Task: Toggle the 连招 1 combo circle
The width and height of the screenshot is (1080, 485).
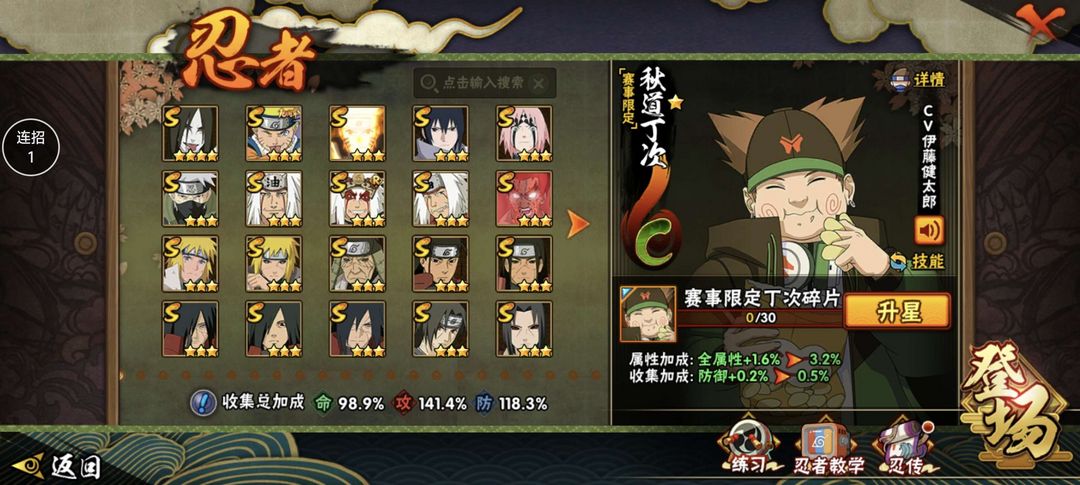Action: (x=31, y=147)
